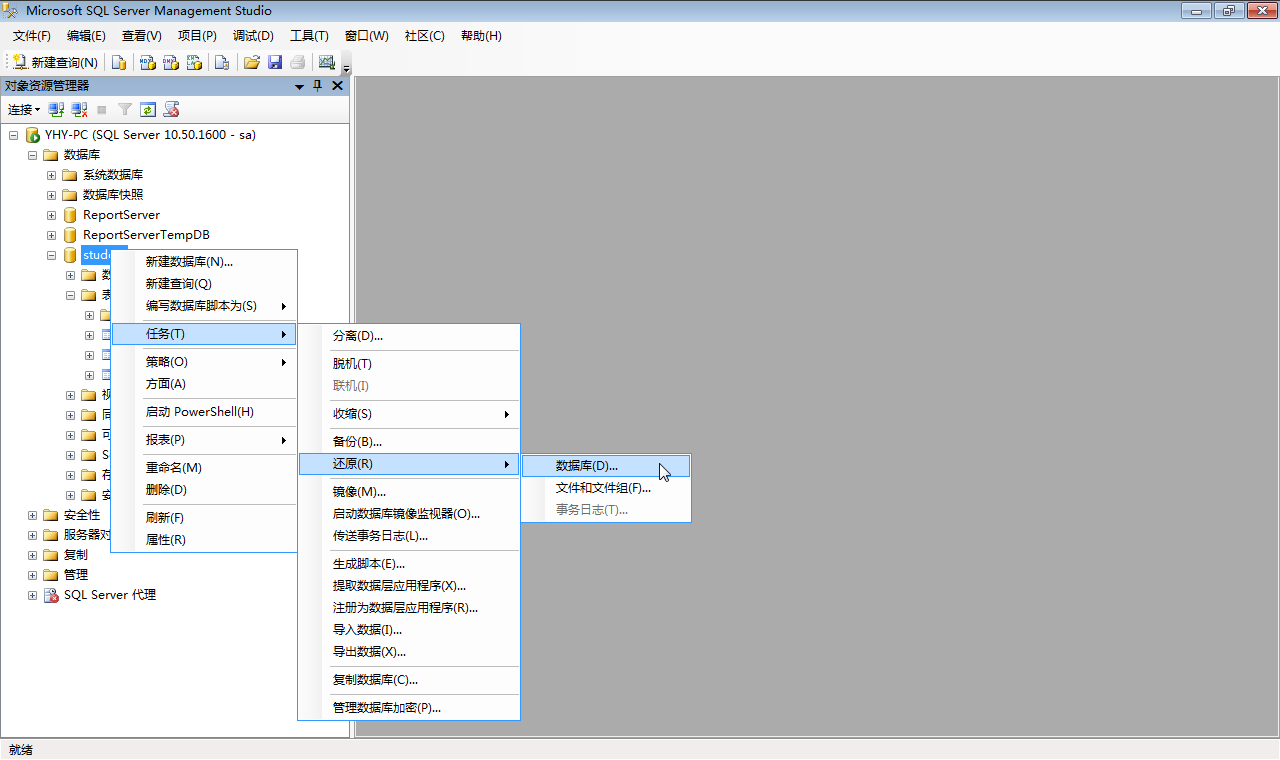Expand the 系统数据库 folder
This screenshot has height=760, width=1280.
[51, 175]
